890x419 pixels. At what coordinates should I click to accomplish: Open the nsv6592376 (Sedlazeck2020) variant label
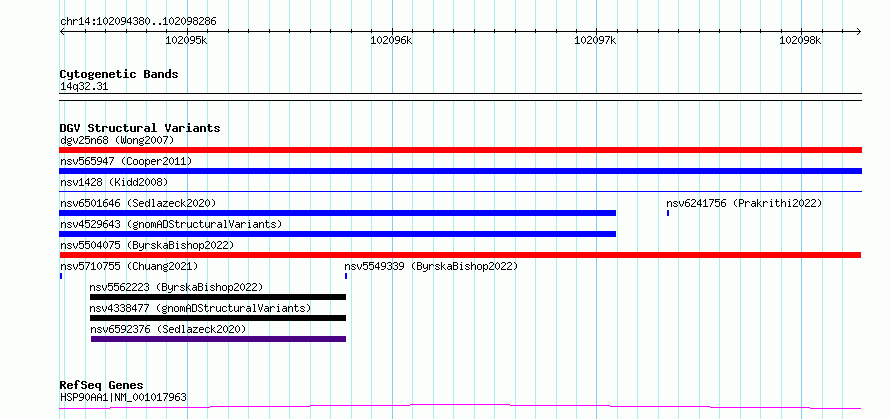point(168,329)
